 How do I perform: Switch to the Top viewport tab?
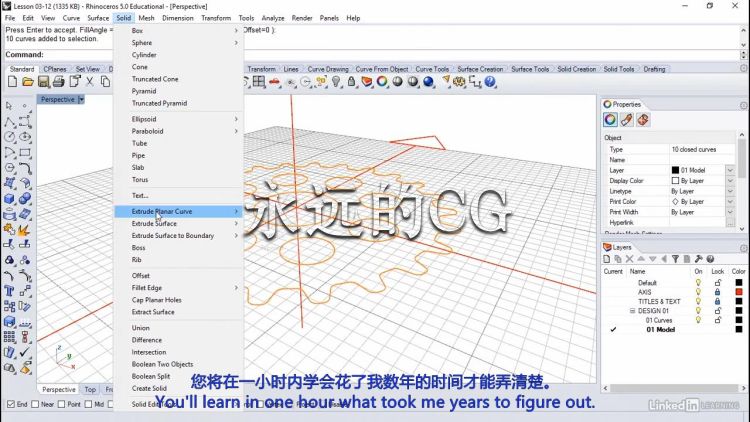[x=90, y=389]
